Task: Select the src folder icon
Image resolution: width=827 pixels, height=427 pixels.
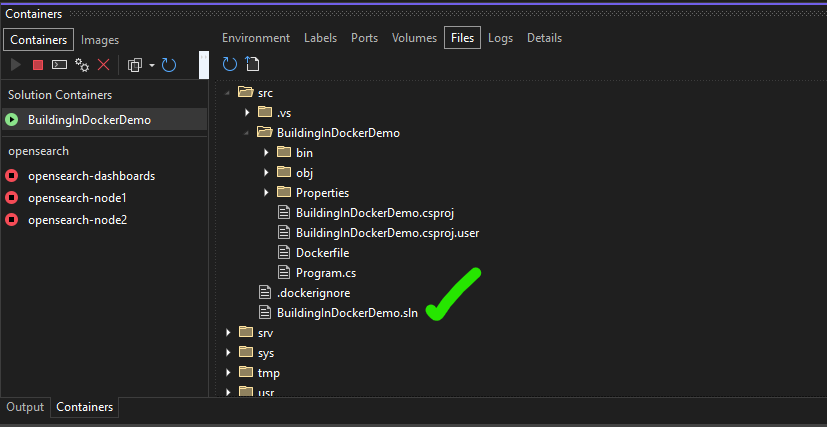Action: [246, 92]
